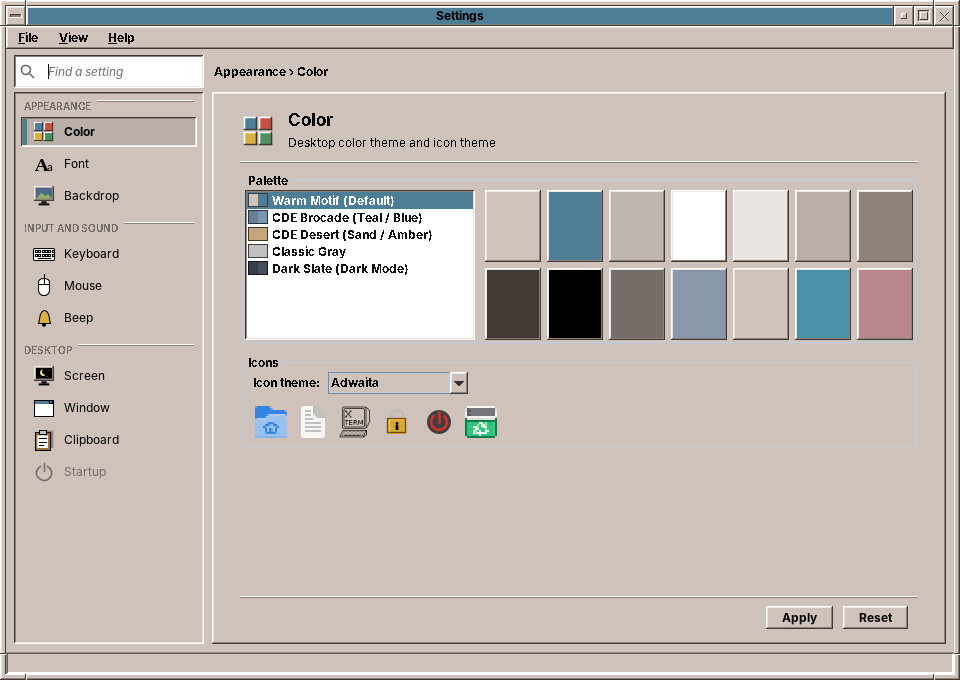Image resolution: width=960 pixels, height=680 pixels.
Task: Select the taupe swatch at top right
Action: pyautogui.click(x=885, y=226)
